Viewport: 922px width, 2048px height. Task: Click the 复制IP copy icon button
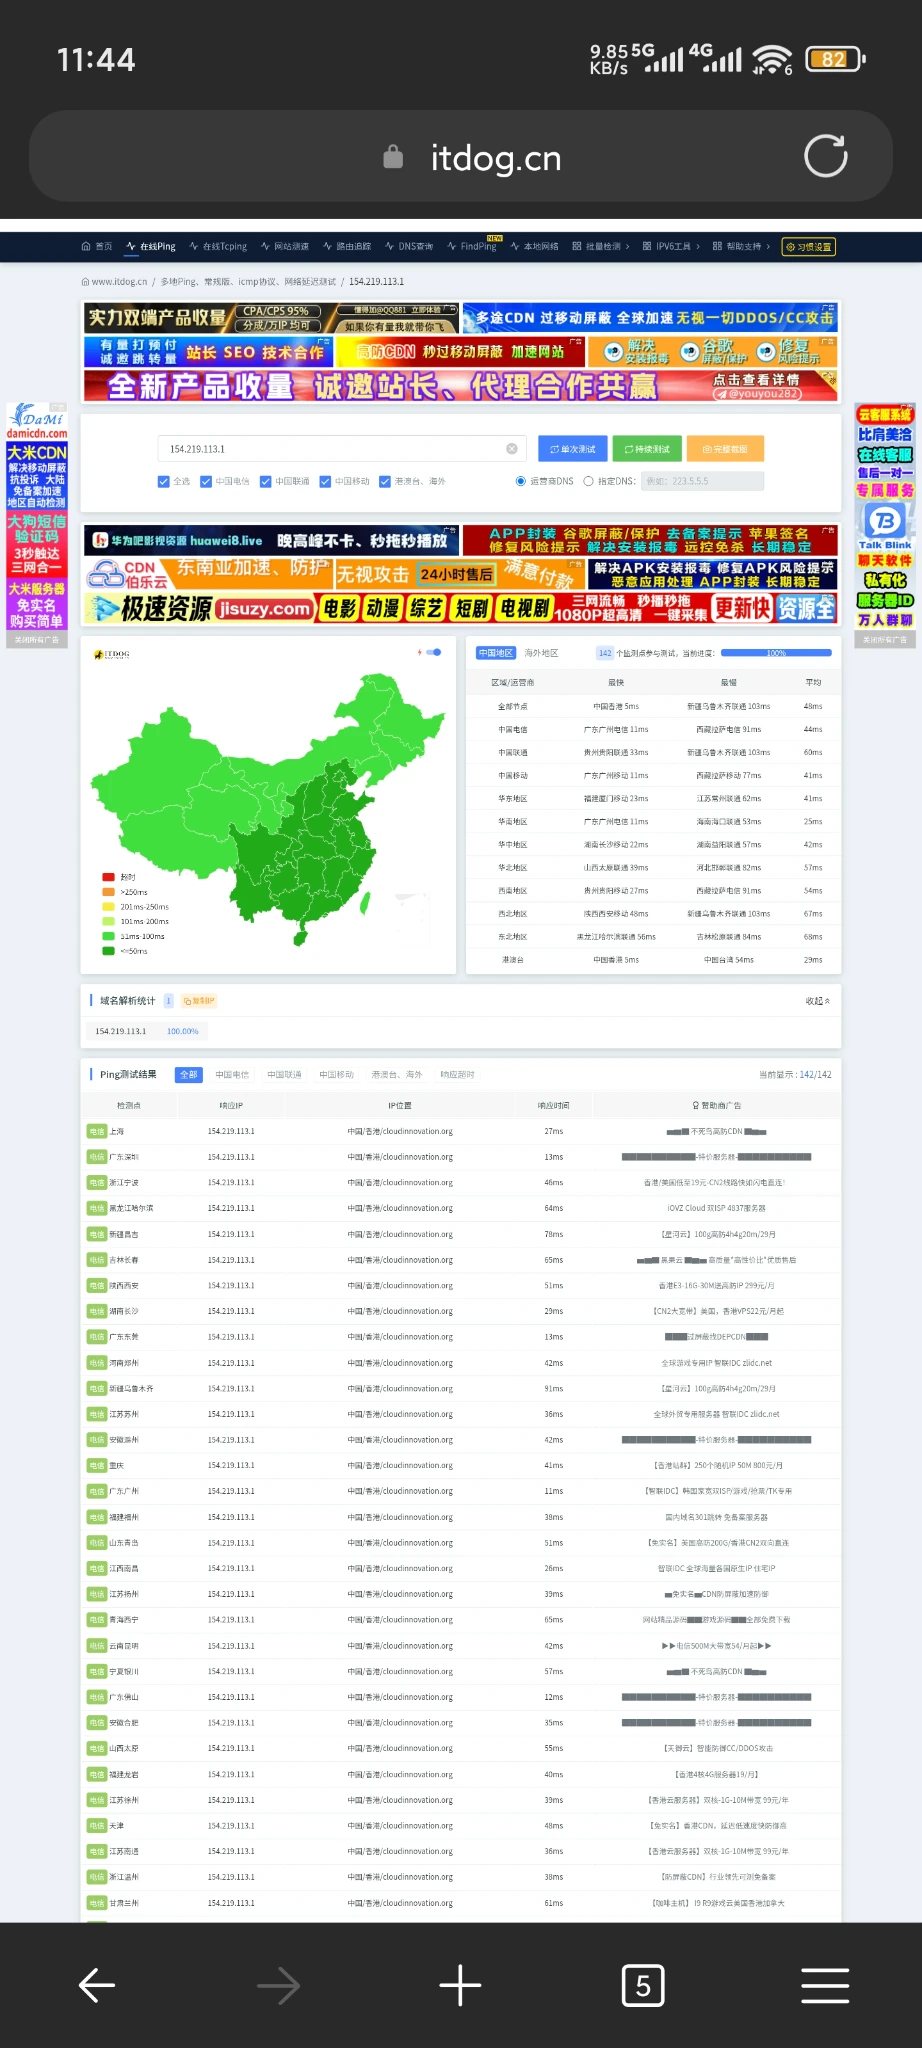[199, 1000]
